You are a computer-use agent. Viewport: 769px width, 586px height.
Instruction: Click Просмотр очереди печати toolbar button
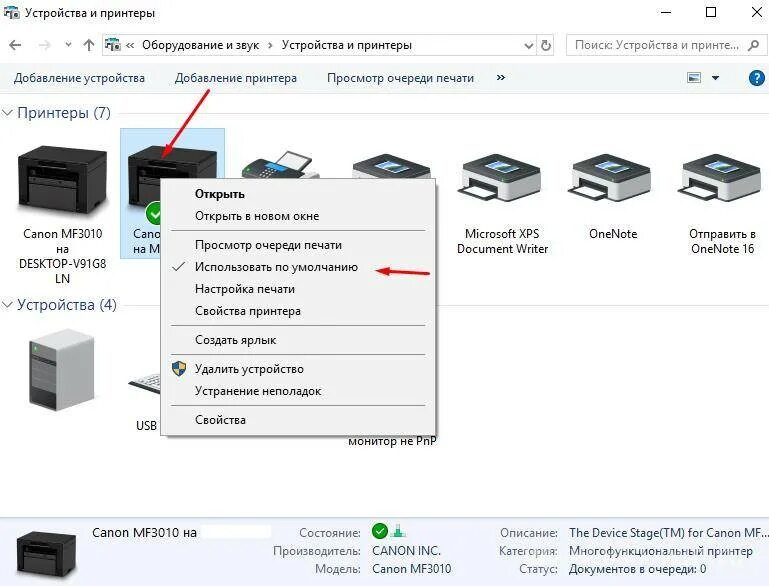tap(400, 78)
